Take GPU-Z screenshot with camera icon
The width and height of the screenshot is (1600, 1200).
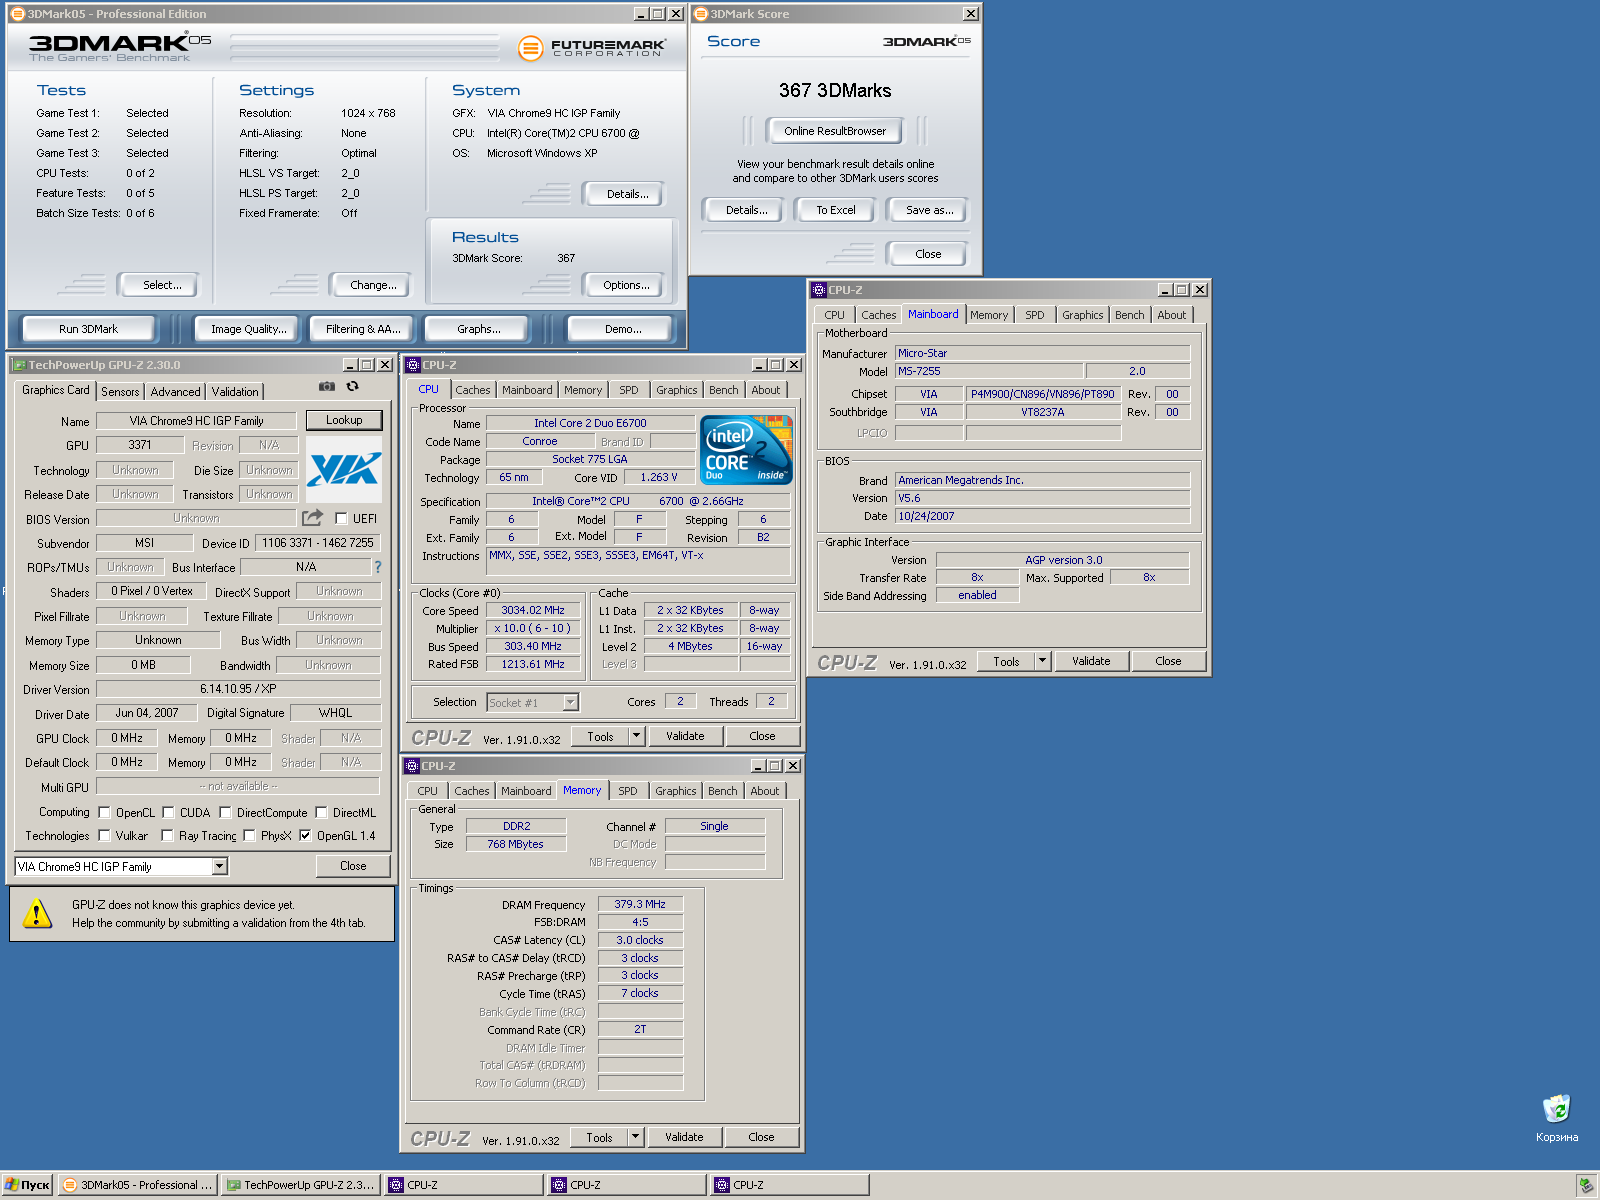[x=327, y=386]
